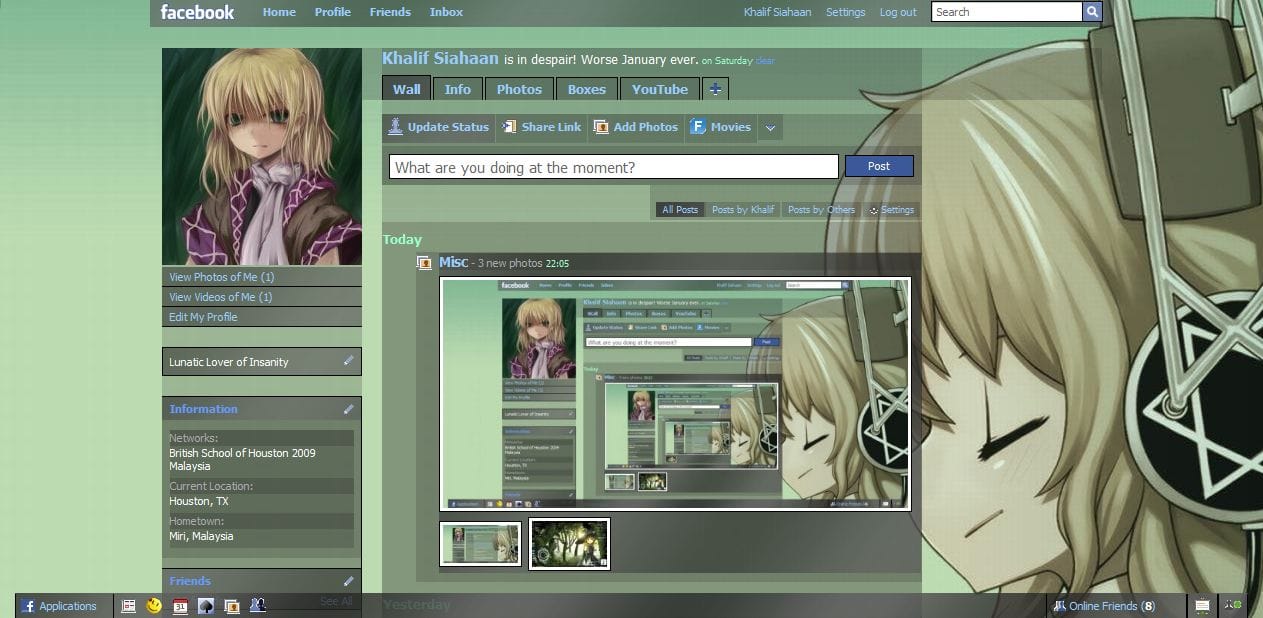Open the large Misc album screenshot photo
The height and width of the screenshot is (618, 1263).
point(675,394)
